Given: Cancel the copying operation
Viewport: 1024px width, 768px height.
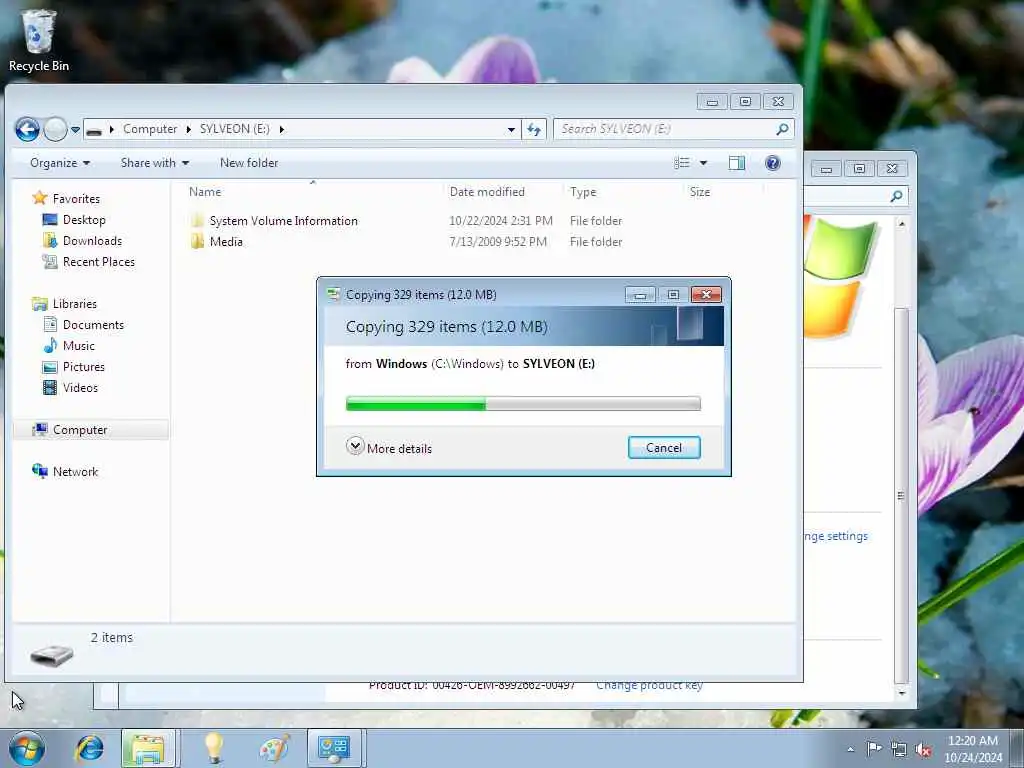Looking at the screenshot, I should (x=664, y=447).
